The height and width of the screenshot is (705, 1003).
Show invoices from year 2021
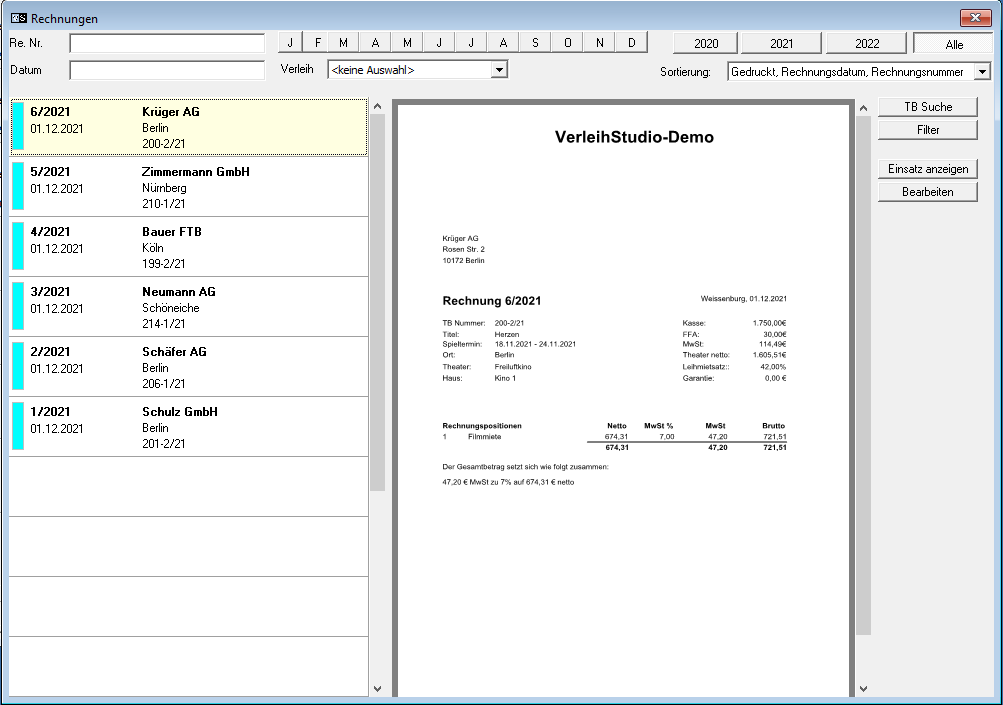coord(781,44)
